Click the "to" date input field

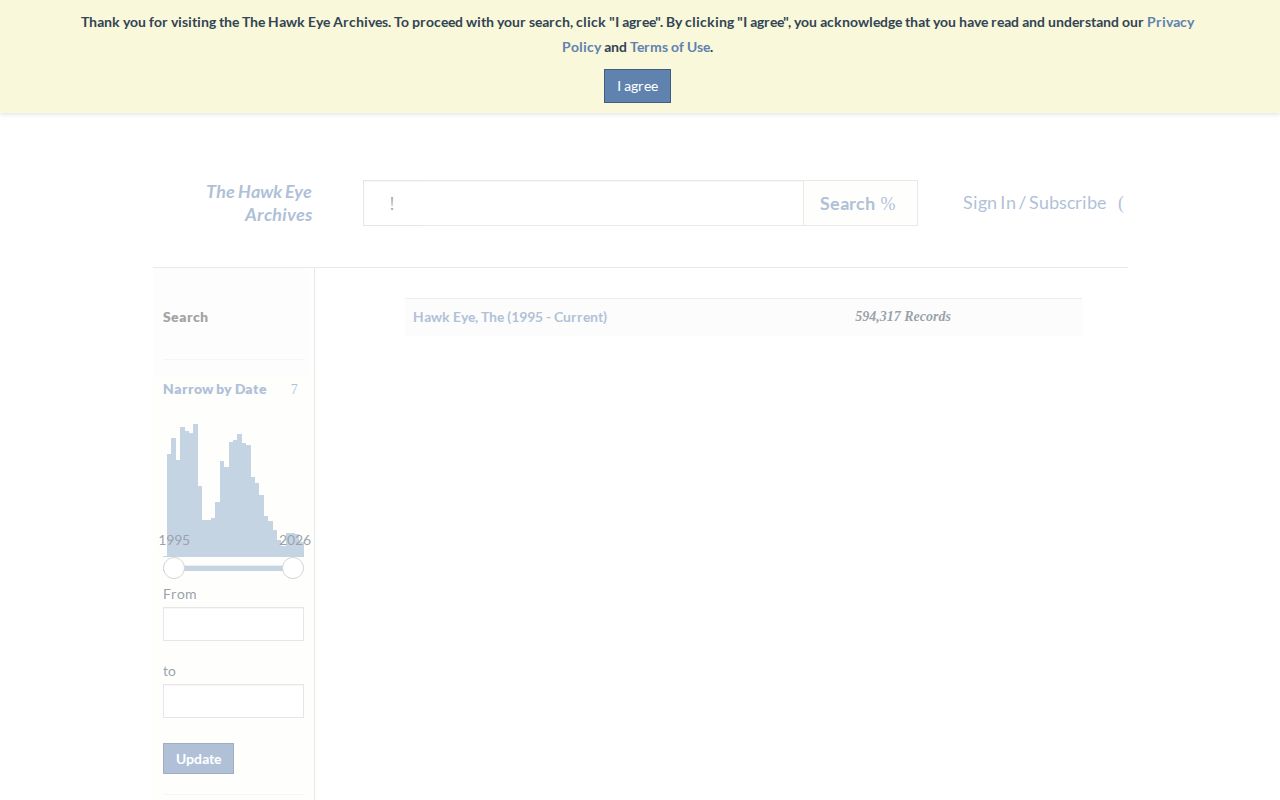(233, 701)
